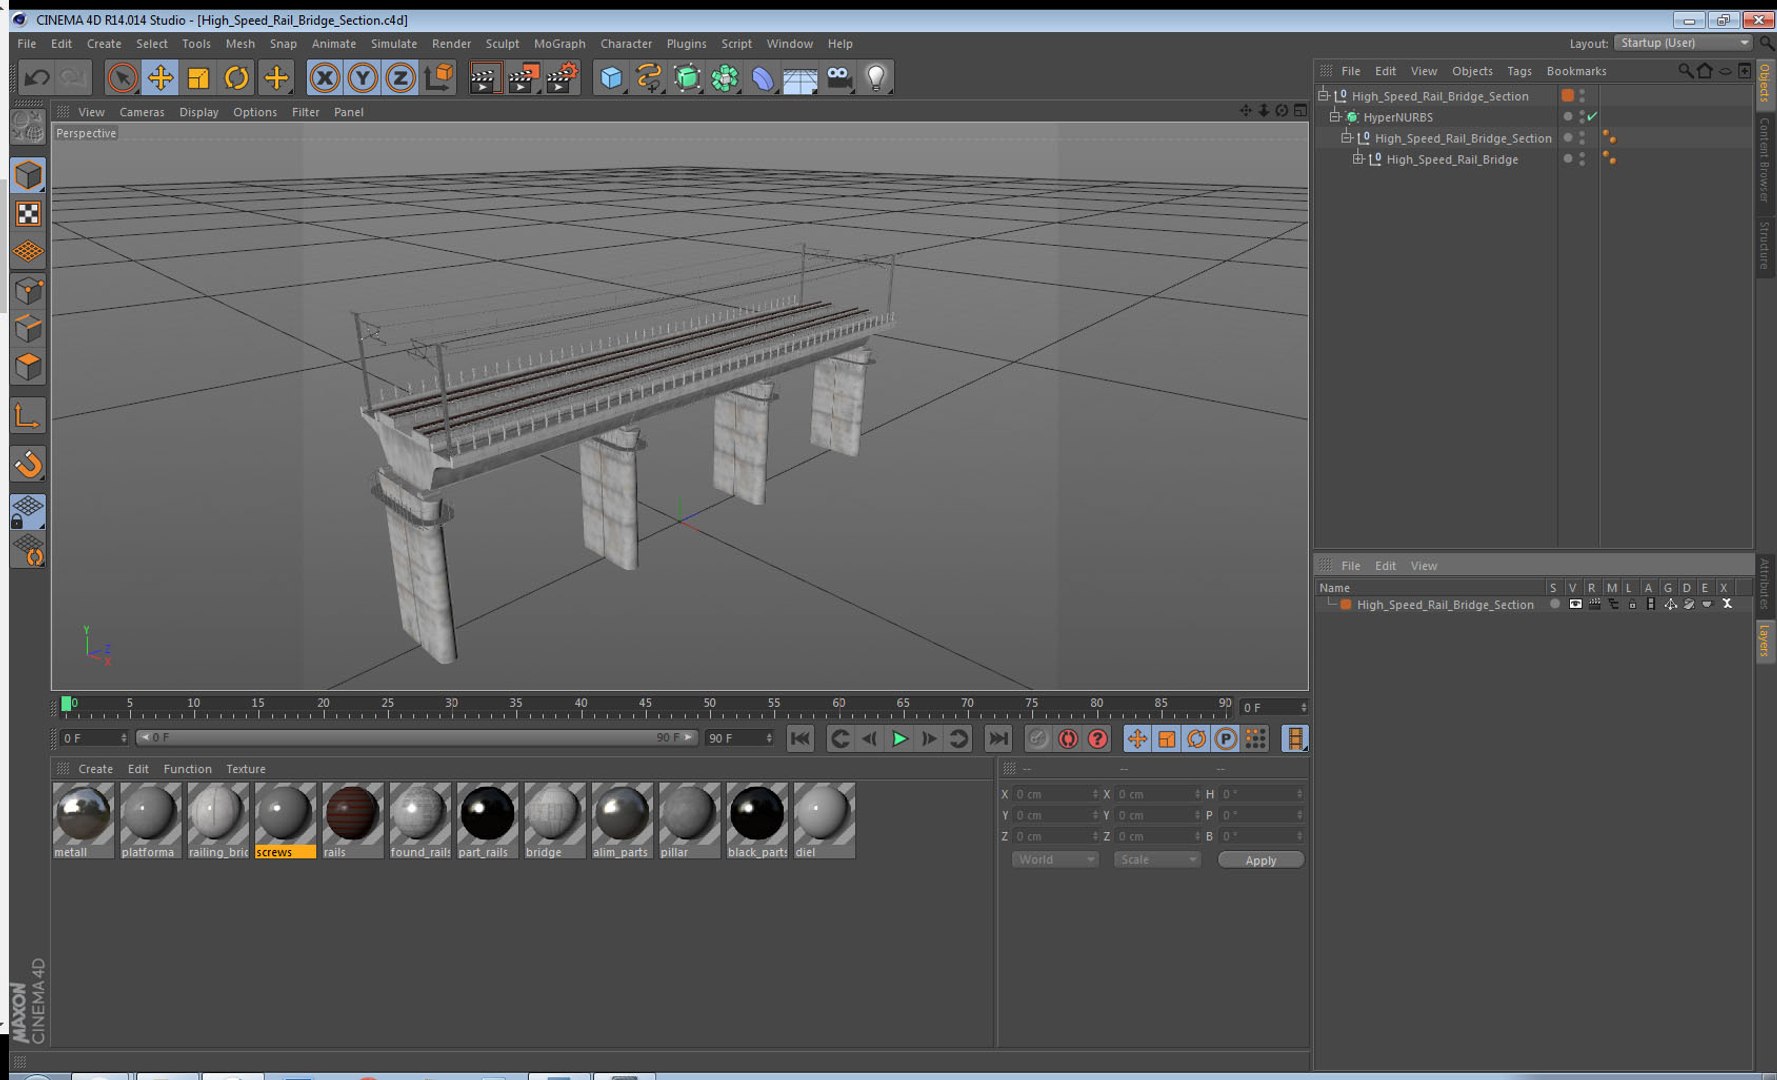The width and height of the screenshot is (1777, 1080).
Task: Open the Scale mode dropdown
Action: (x=1157, y=860)
